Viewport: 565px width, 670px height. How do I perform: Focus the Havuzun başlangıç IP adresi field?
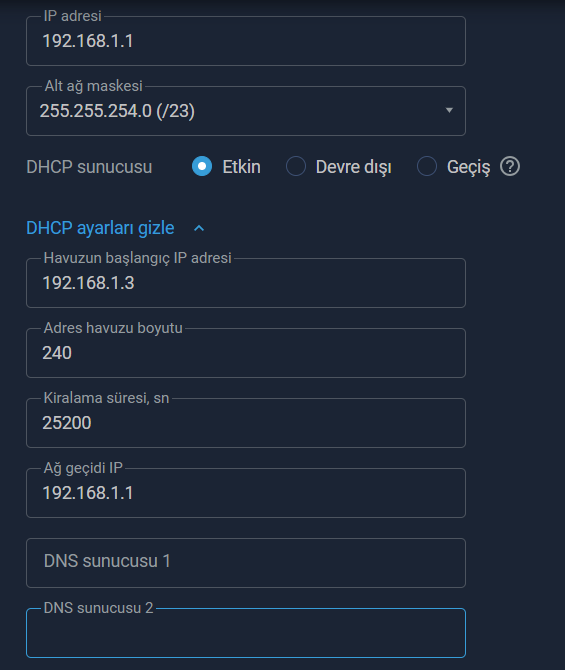pos(246,283)
